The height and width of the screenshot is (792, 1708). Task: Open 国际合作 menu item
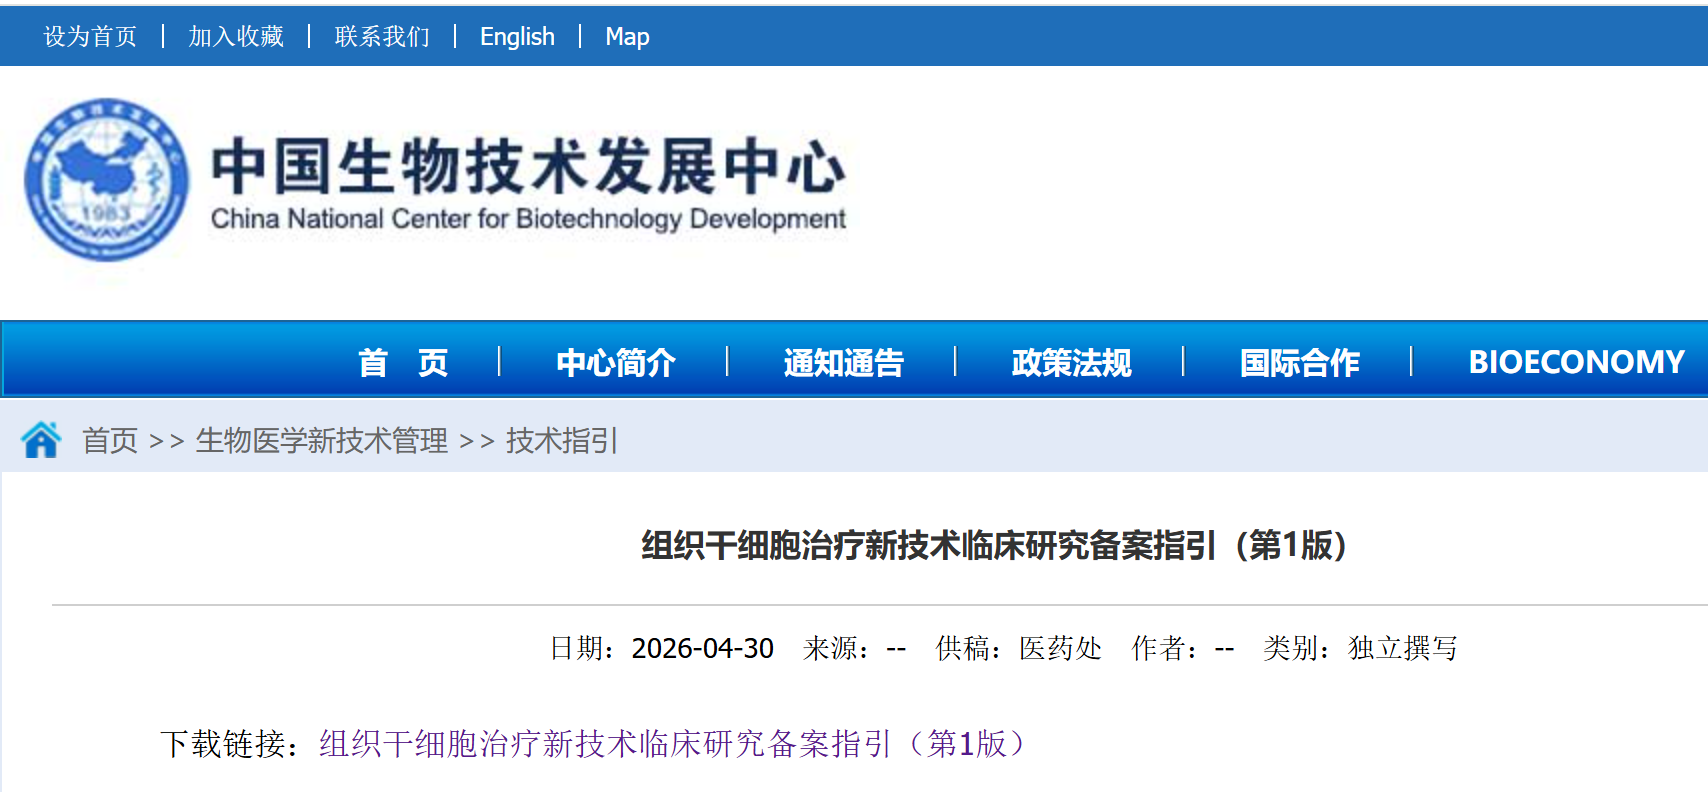pyautogui.click(x=1300, y=362)
